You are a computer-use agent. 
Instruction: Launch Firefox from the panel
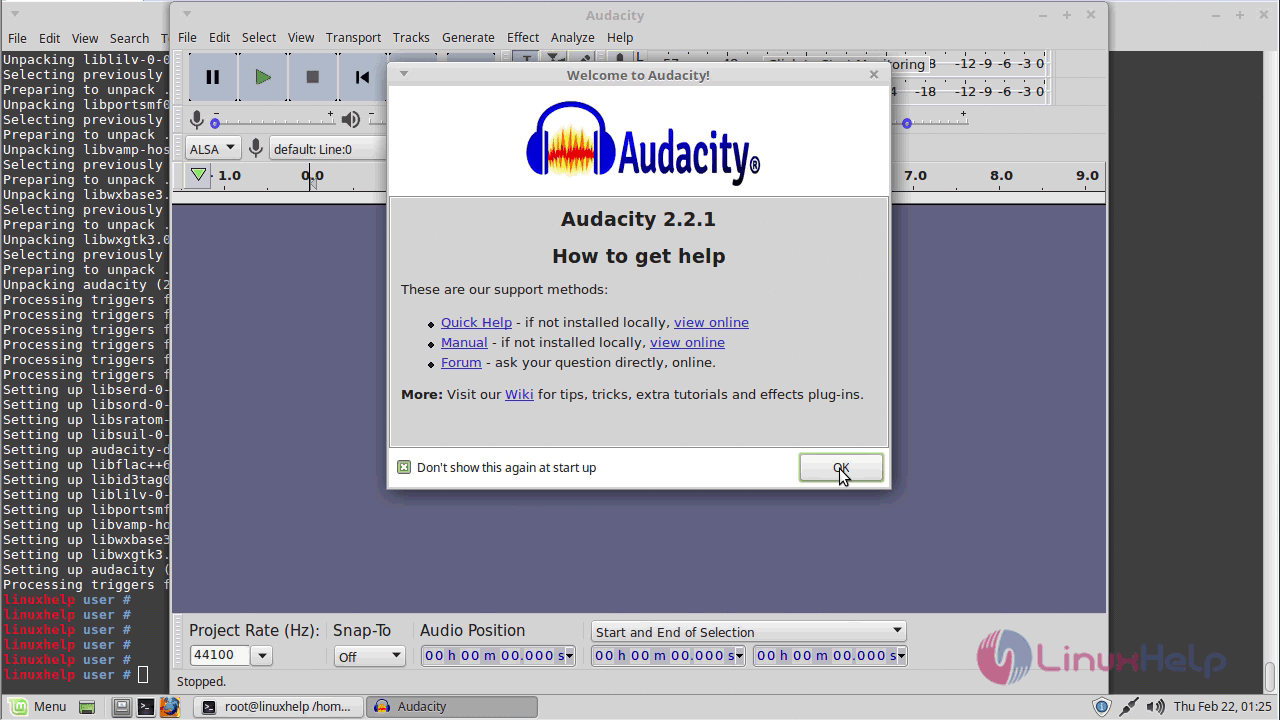(x=170, y=707)
